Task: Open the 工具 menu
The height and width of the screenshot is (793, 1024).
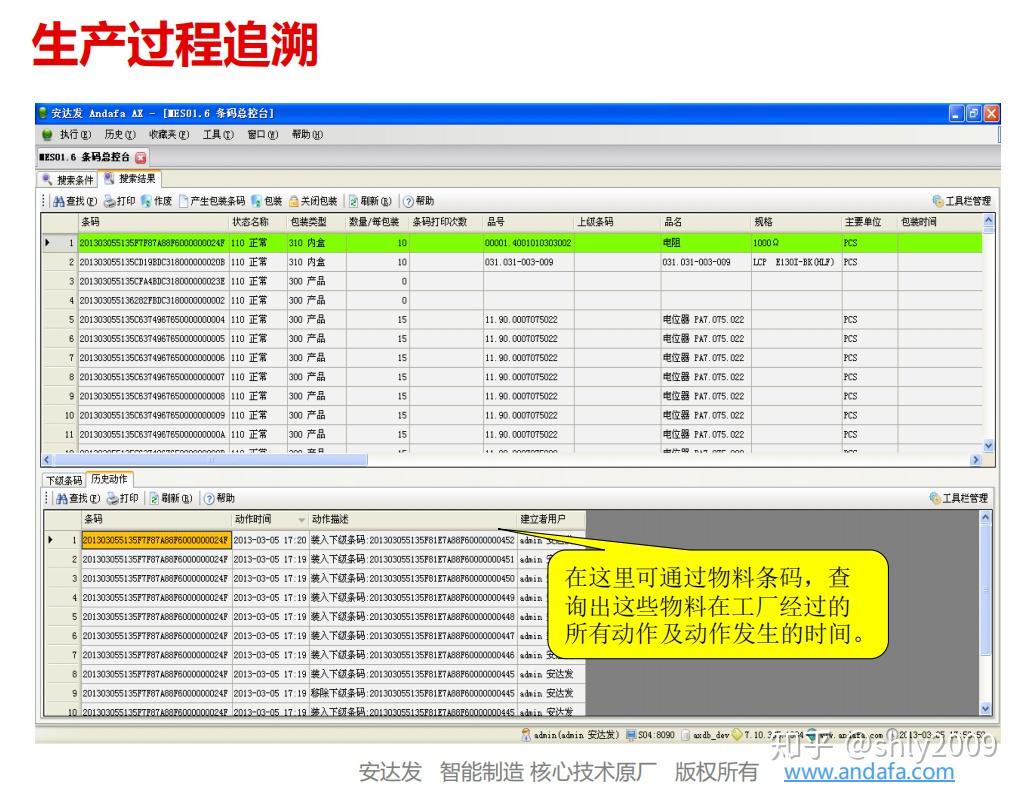Action: pos(217,135)
